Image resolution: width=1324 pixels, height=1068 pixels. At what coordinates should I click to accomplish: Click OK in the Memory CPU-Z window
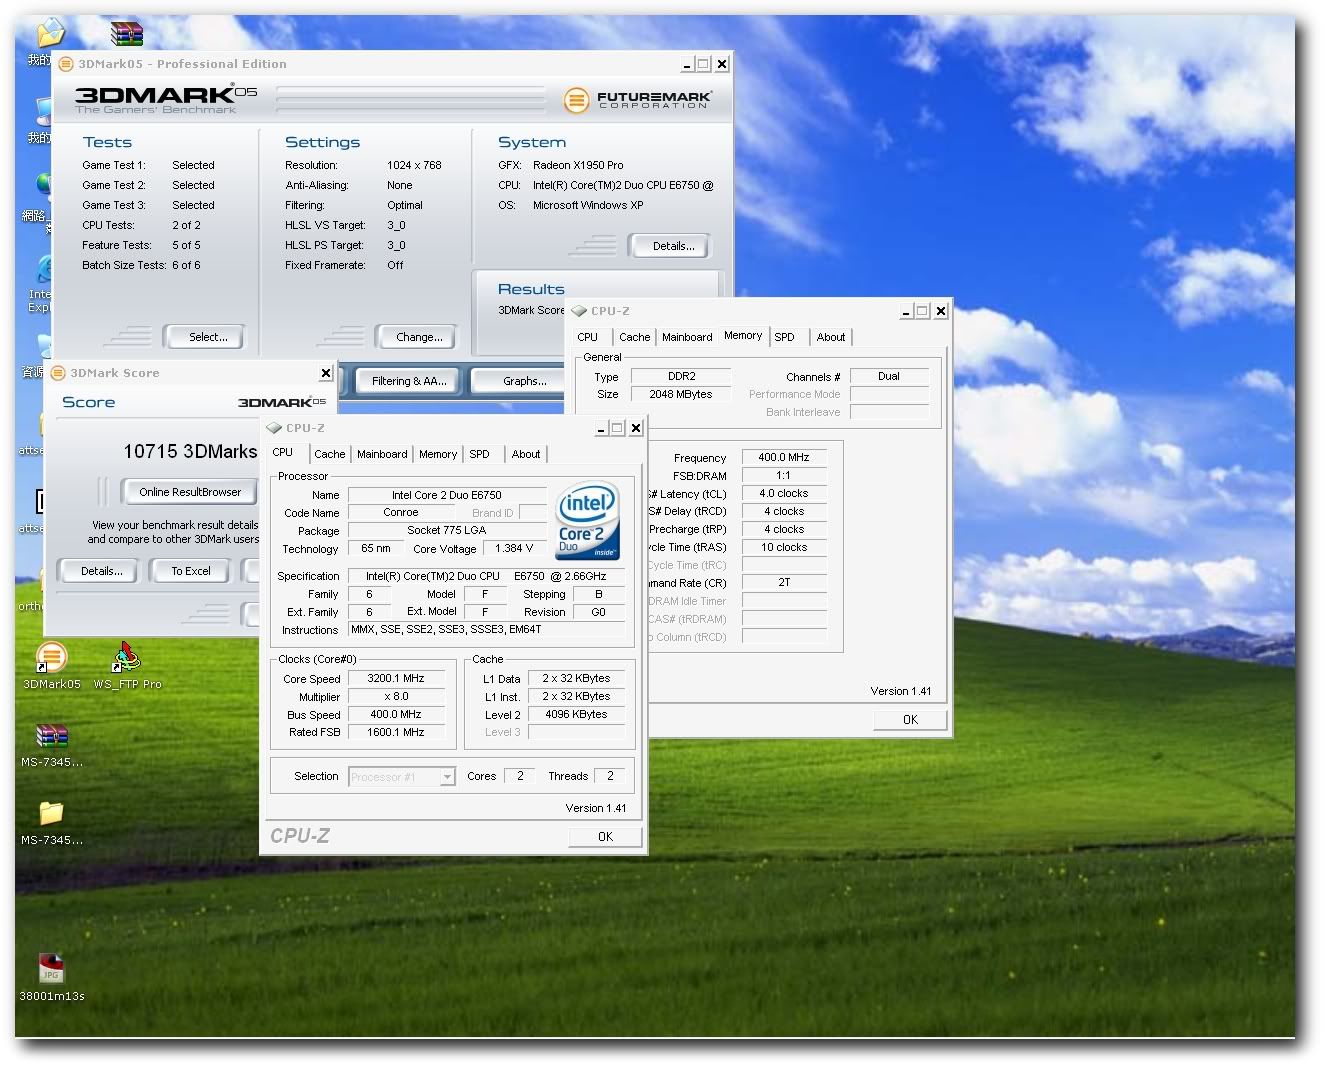click(910, 720)
